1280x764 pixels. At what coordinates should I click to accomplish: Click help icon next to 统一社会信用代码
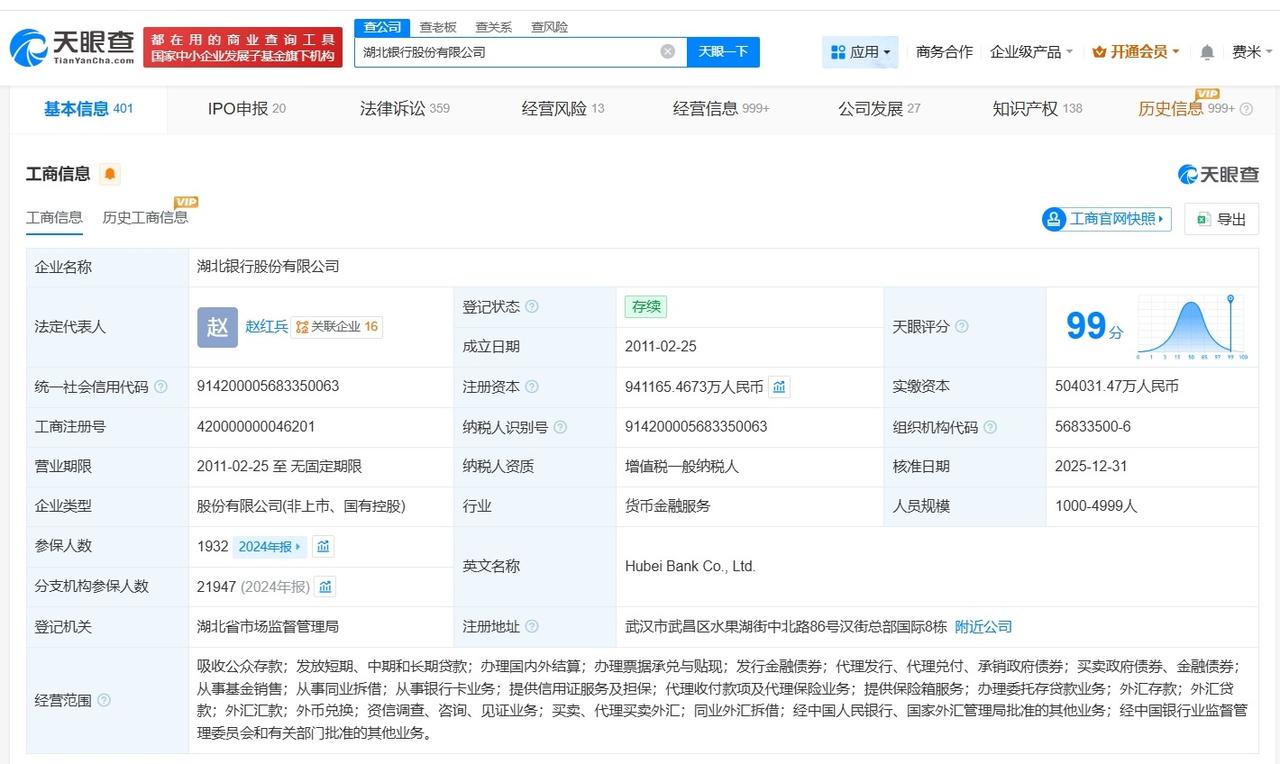point(161,387)
